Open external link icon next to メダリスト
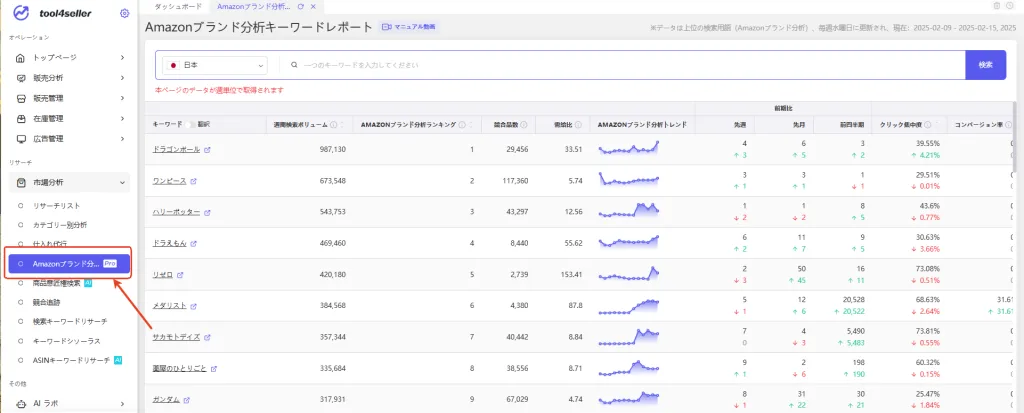The width and height of the screenshot is (1024, 413). coord(193,306)
